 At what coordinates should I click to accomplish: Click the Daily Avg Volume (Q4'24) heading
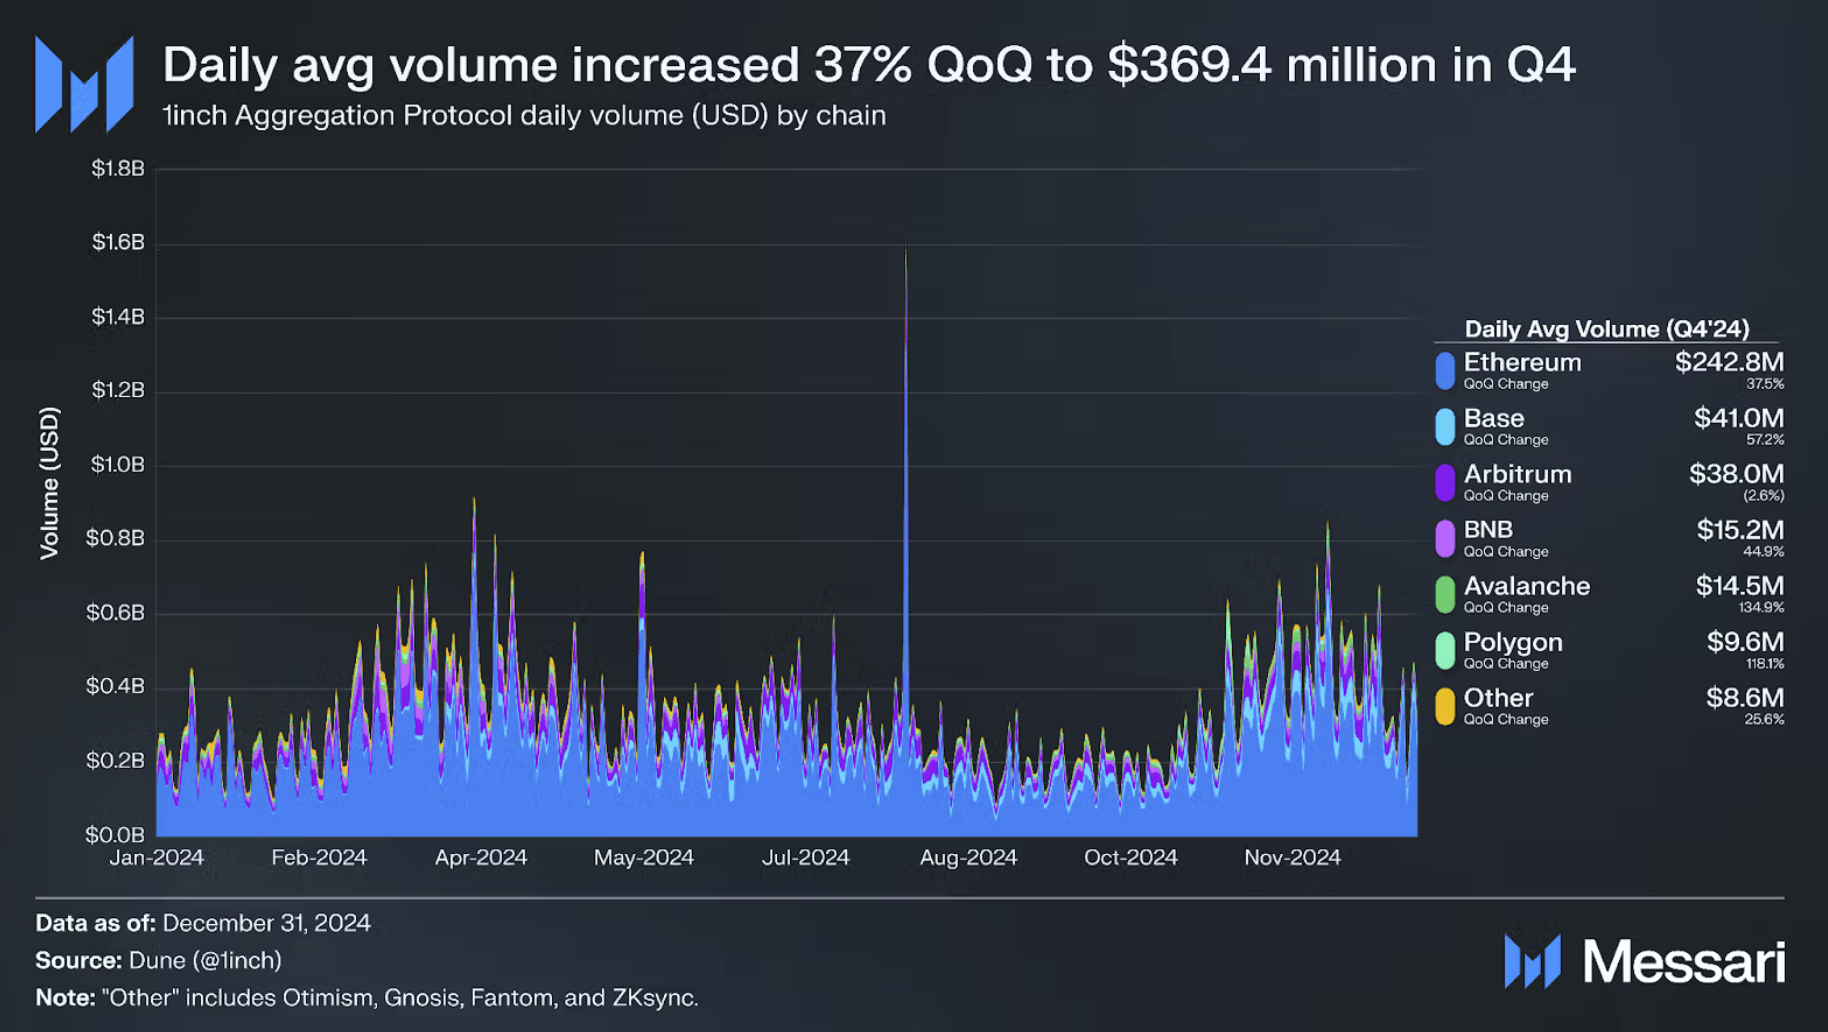(1607, 329)
